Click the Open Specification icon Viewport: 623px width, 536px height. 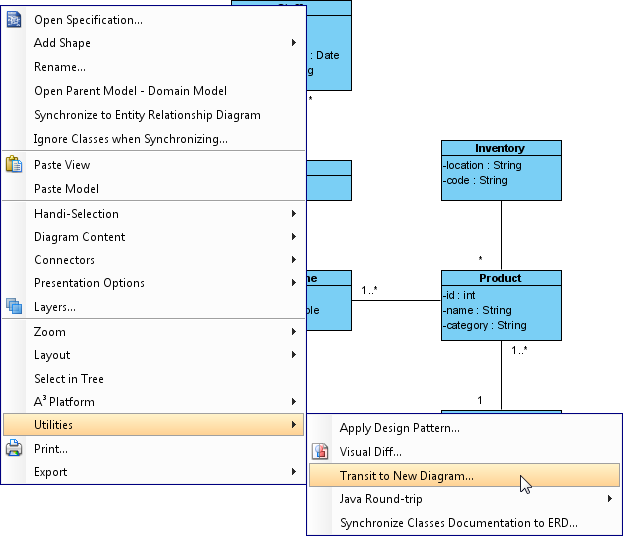click(14, 19)
